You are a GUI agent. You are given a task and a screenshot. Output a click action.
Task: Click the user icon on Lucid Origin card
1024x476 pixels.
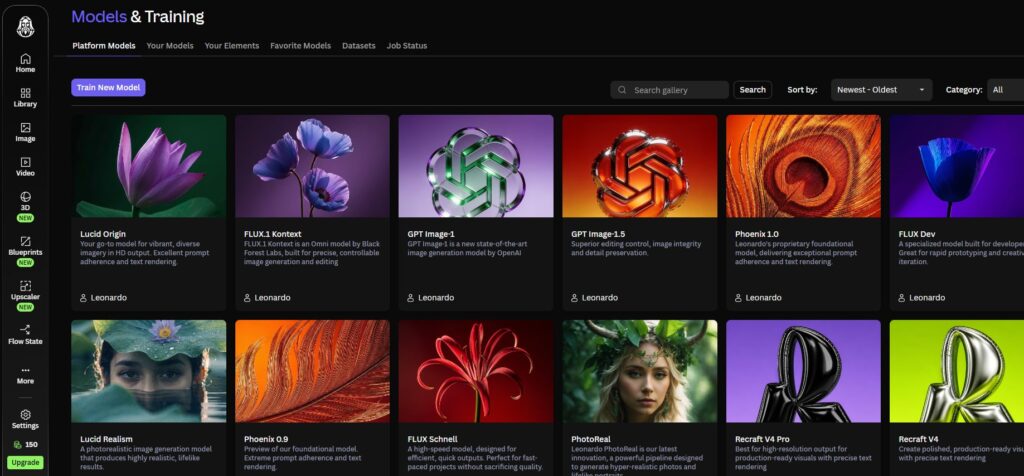[84, 298]
